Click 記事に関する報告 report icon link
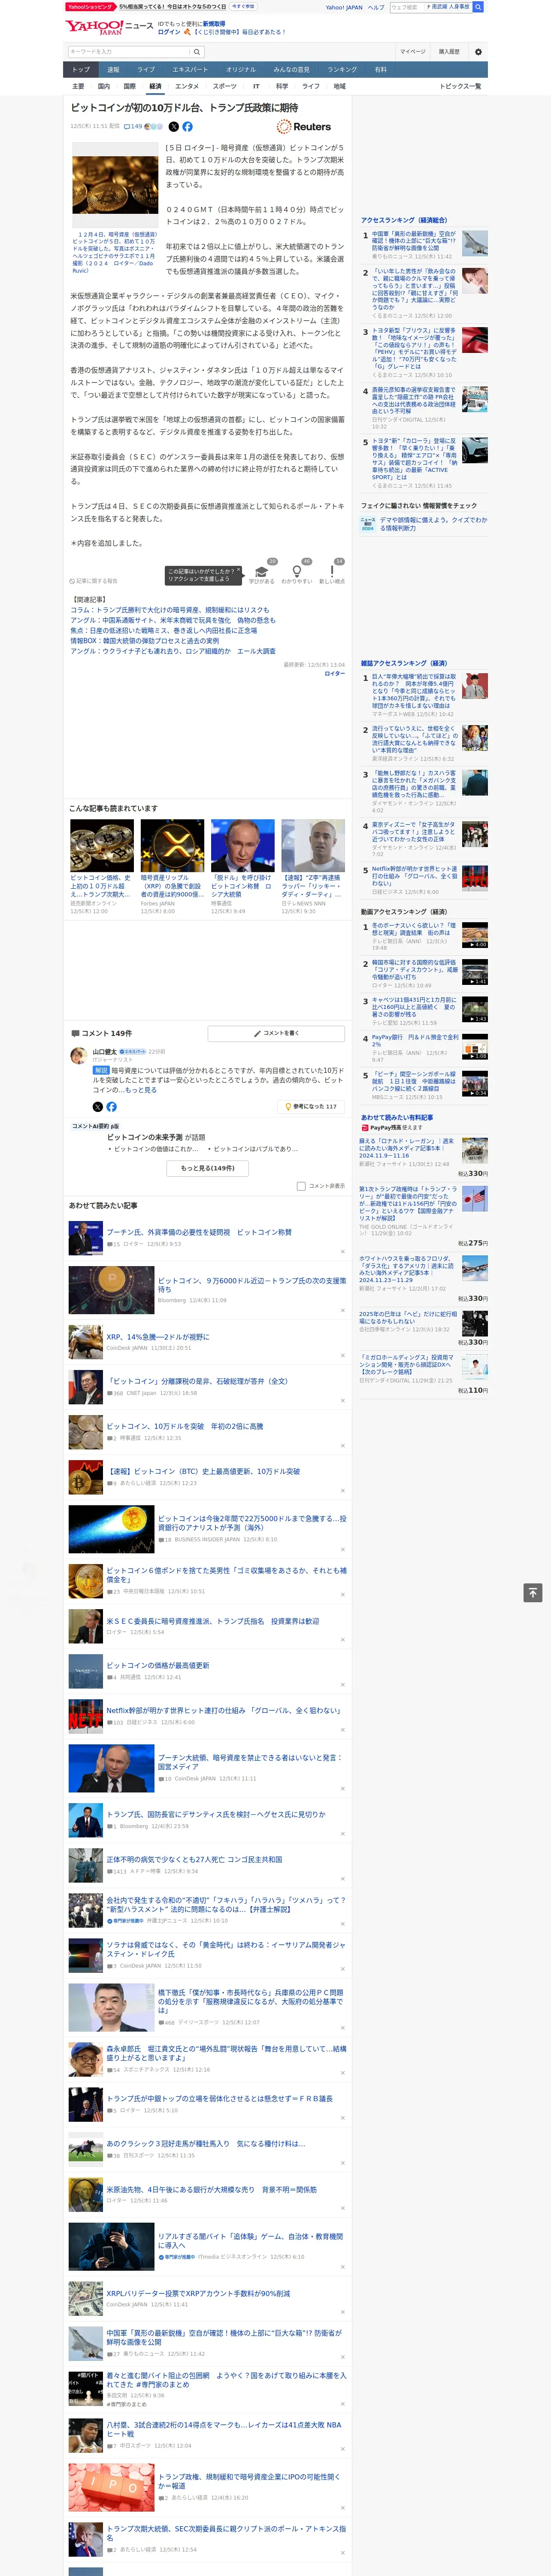 pyautogui.click(x=94, y=580)
